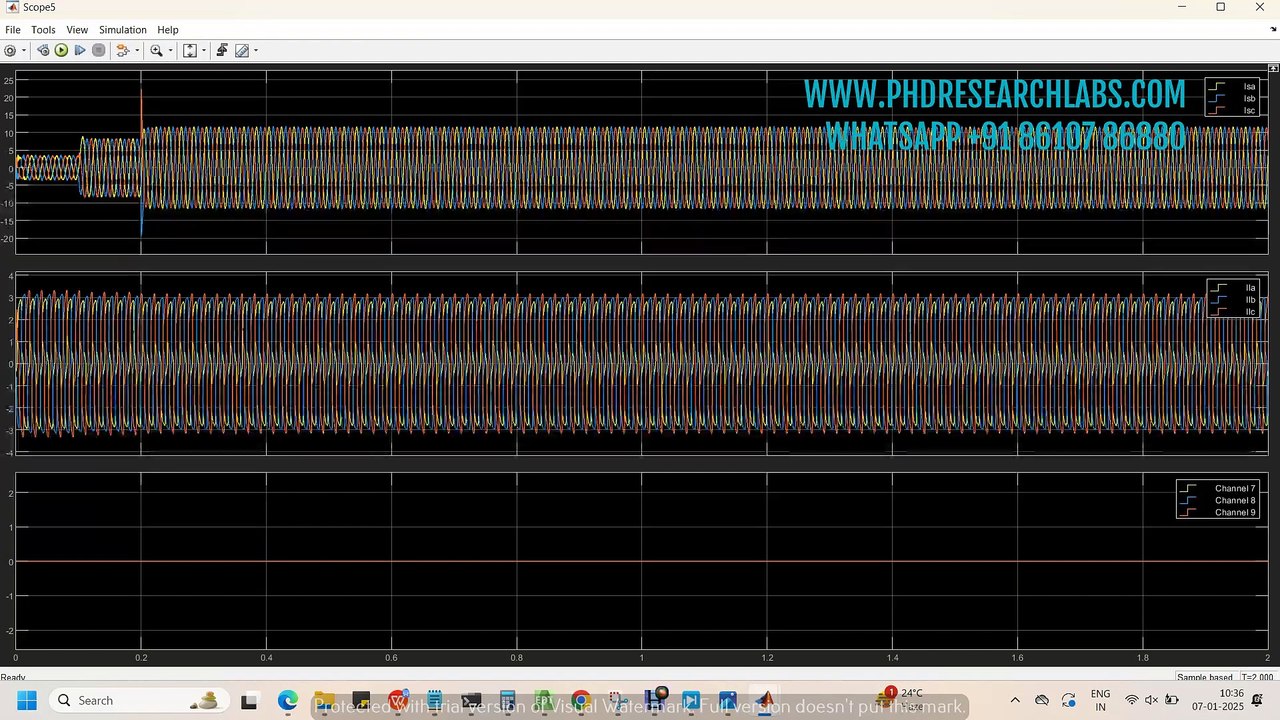Open Google Chrome from the taskbar

pyautogui.click(x=581, y=700)
